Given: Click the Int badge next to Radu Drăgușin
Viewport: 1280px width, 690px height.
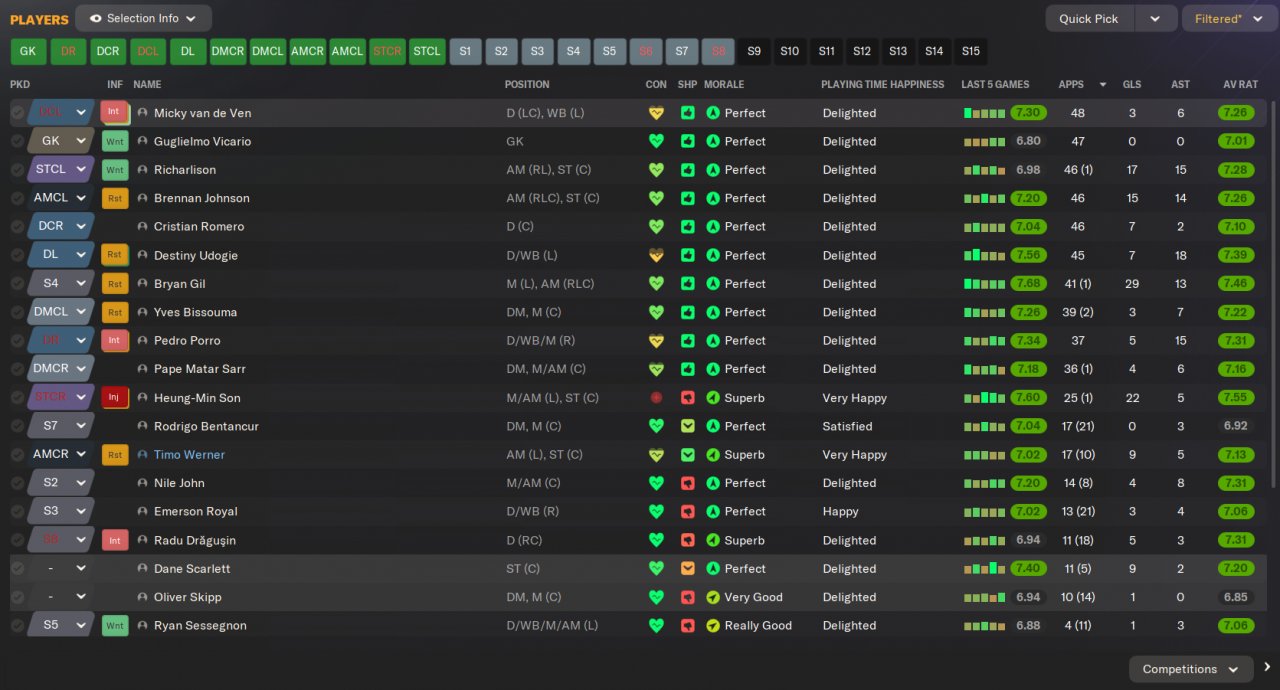Looking at the screenshot, I should click(115, 540).
